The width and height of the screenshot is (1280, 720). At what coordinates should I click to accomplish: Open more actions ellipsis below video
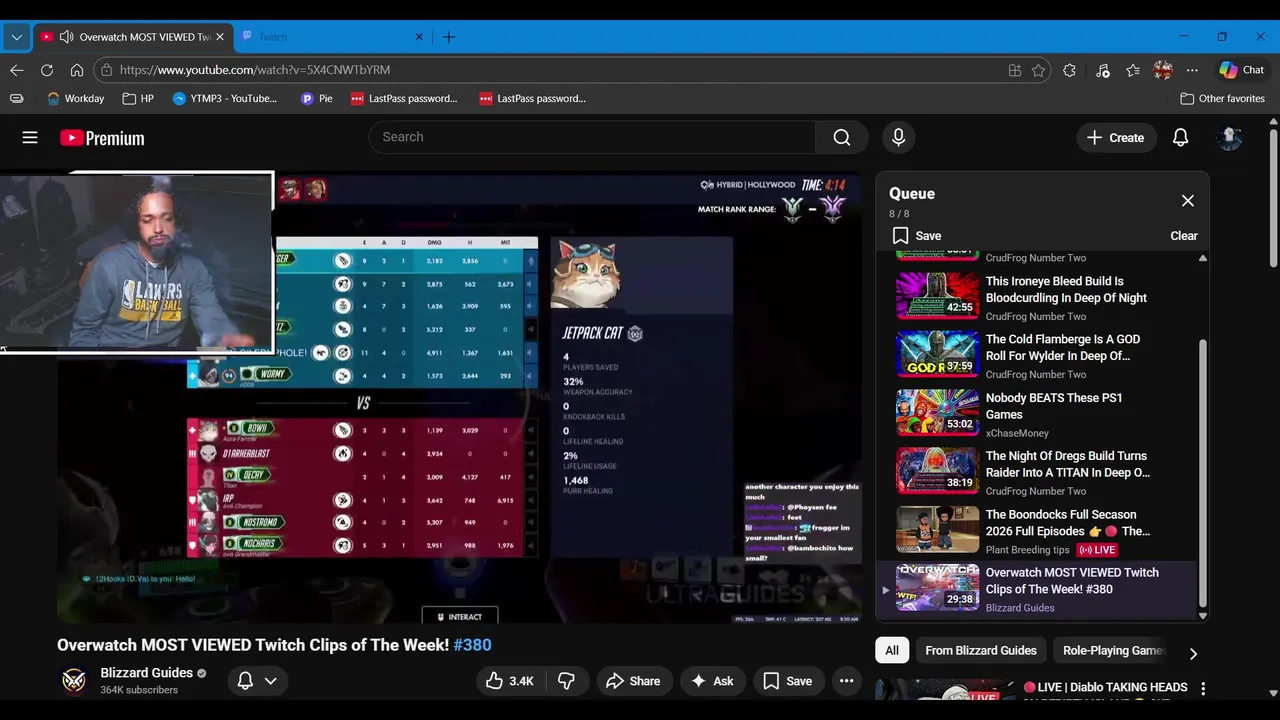point(847,681)
